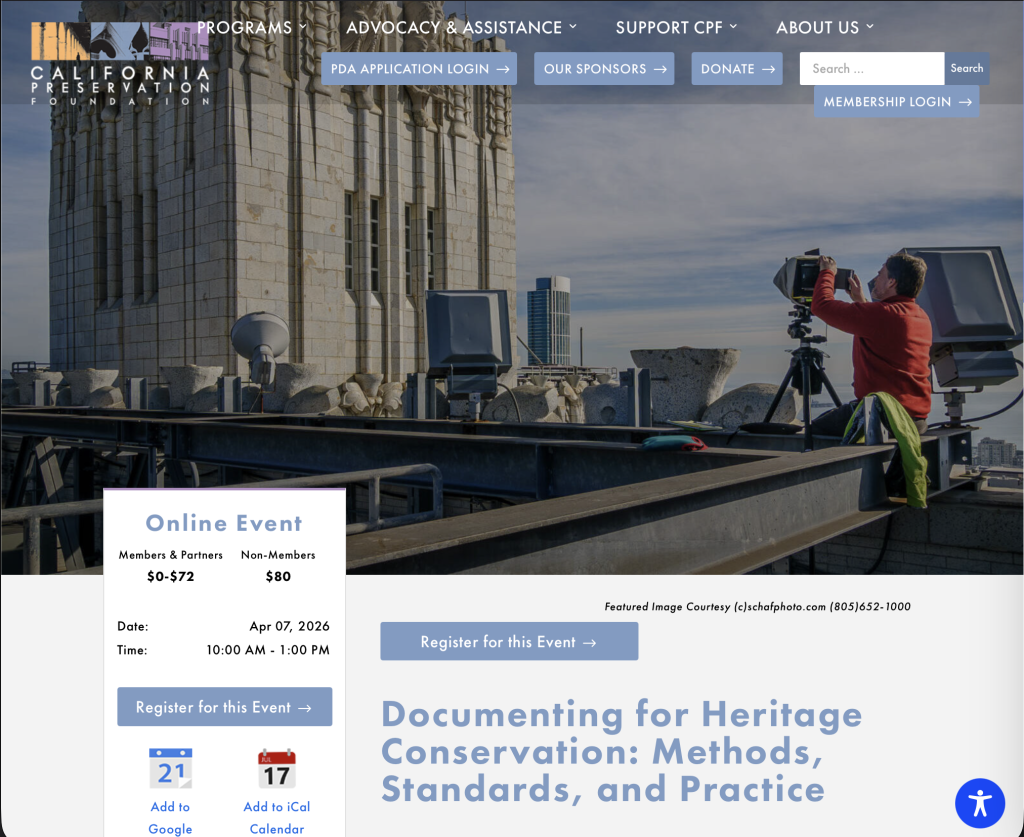Image resolution: width=1024 pixels, height=837 pixels.
Task: Click the California Preservation Foundation logo
Action: coord(119,62)
